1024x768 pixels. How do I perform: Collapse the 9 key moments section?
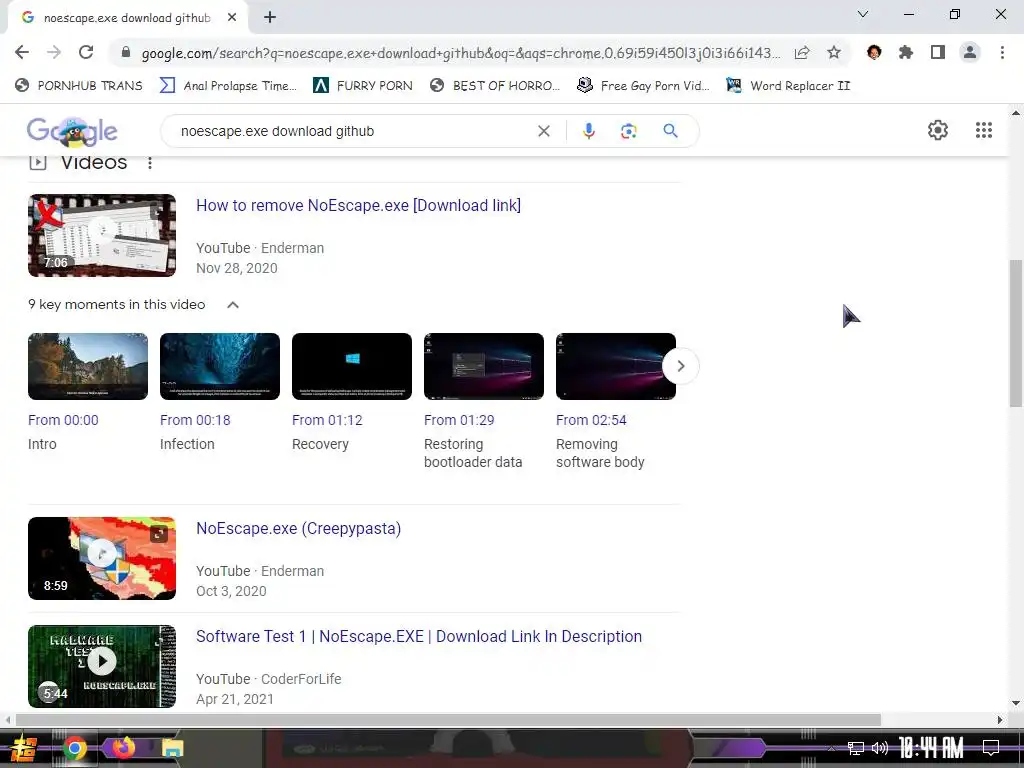[x=232, y=305]
